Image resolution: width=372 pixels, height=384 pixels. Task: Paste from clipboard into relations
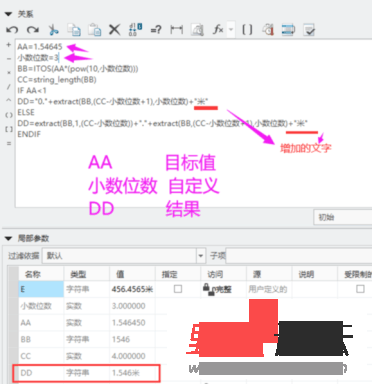tap(95, 30)
